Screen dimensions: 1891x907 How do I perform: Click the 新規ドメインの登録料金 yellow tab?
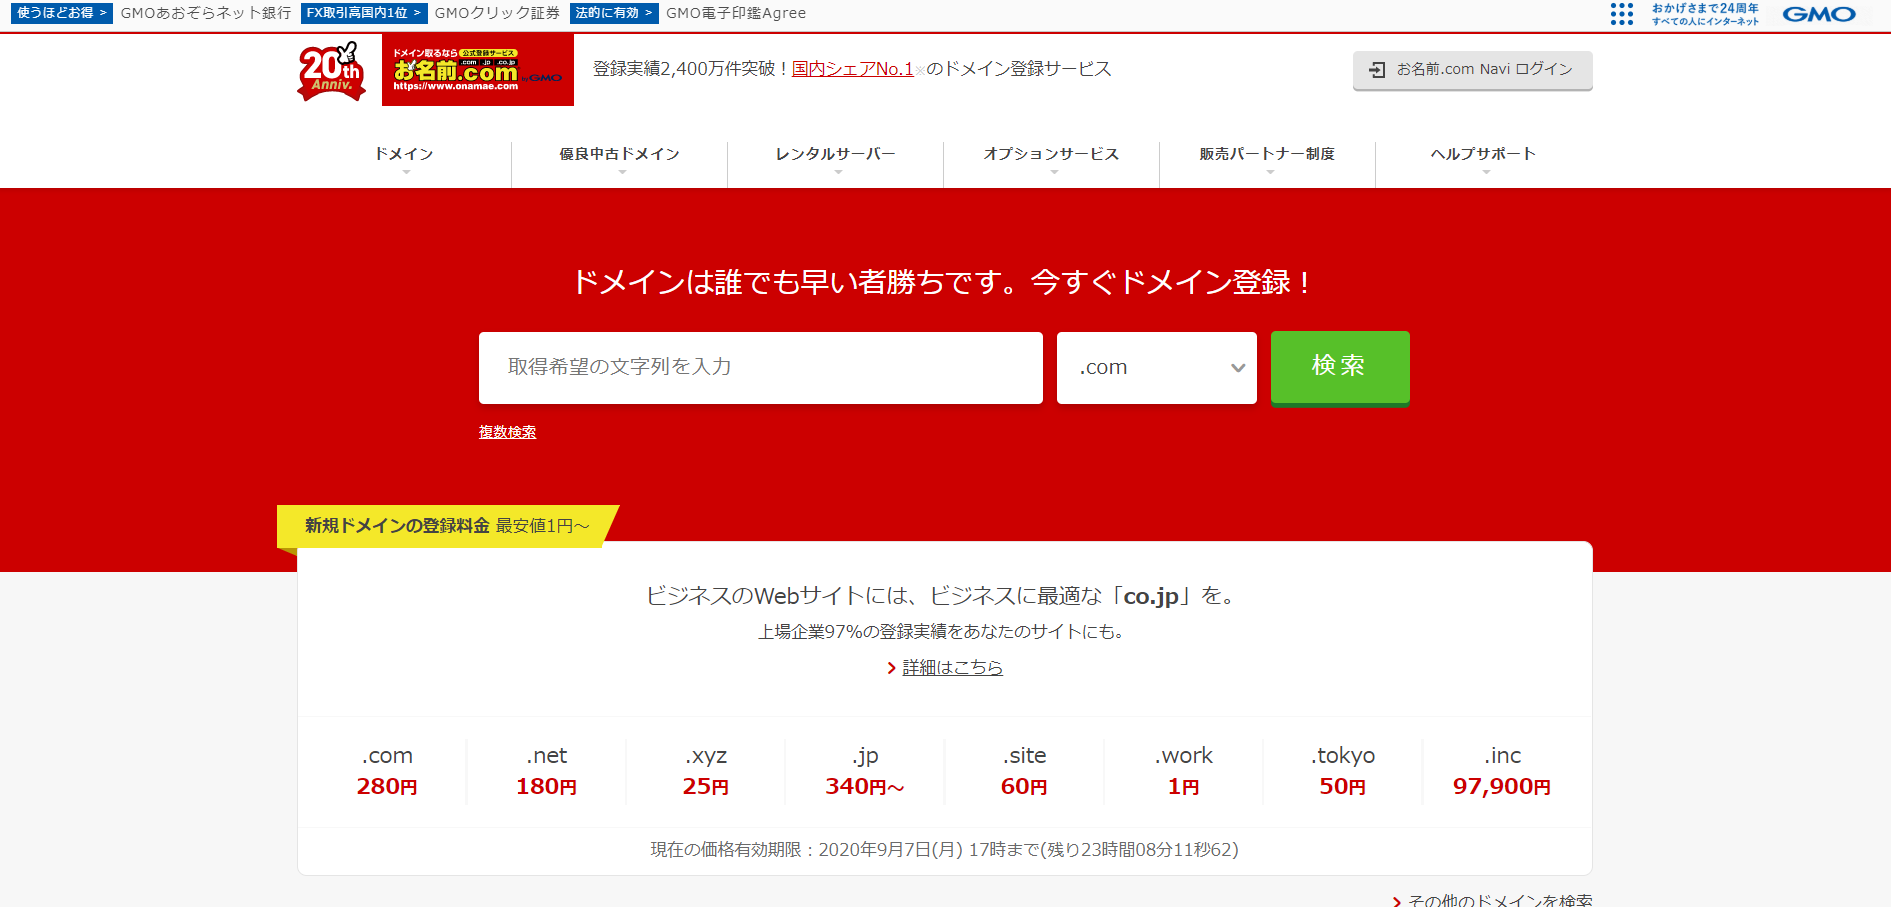click(447, 526)
